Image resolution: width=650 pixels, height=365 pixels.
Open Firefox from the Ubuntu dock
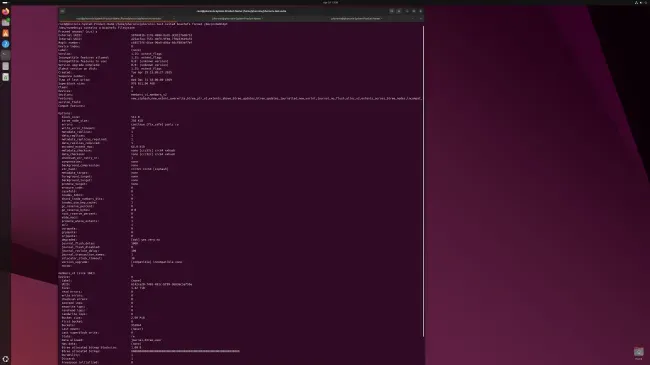[5, 12]
